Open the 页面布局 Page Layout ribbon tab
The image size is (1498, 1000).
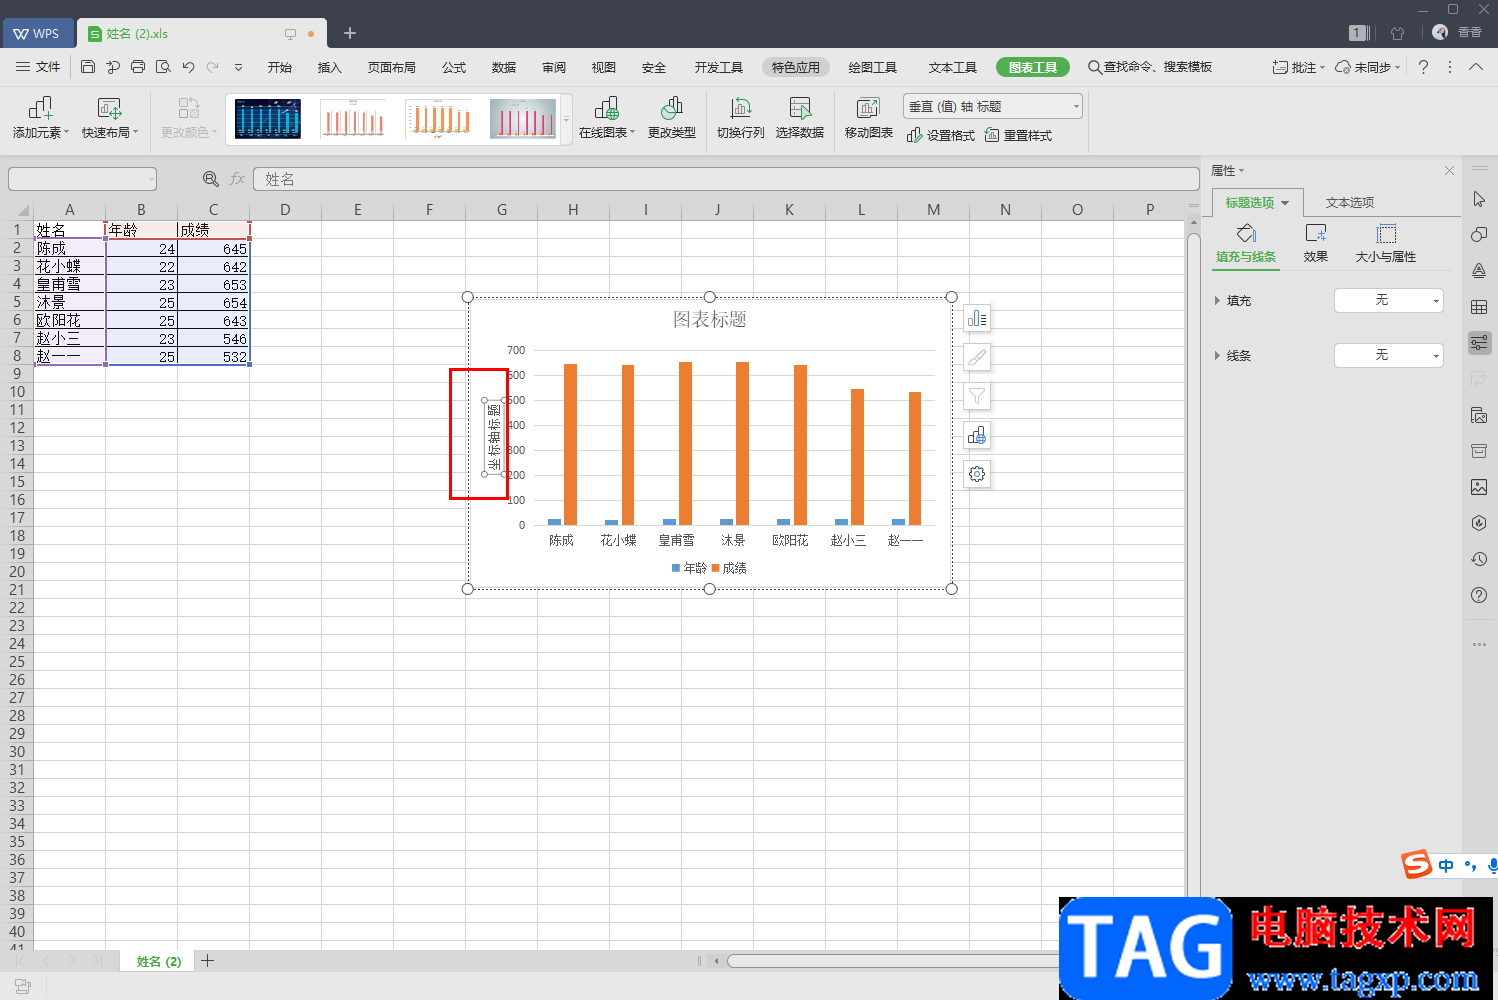391,67
